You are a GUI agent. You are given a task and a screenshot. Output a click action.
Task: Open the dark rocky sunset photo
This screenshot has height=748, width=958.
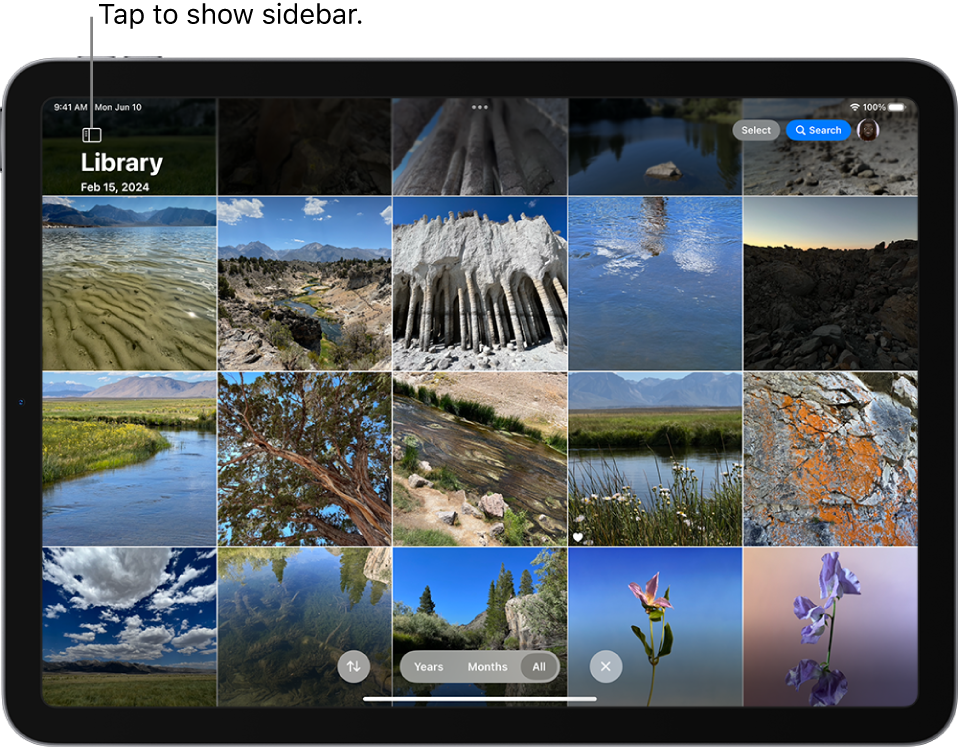pyautogui.click(x=830, y=284)
